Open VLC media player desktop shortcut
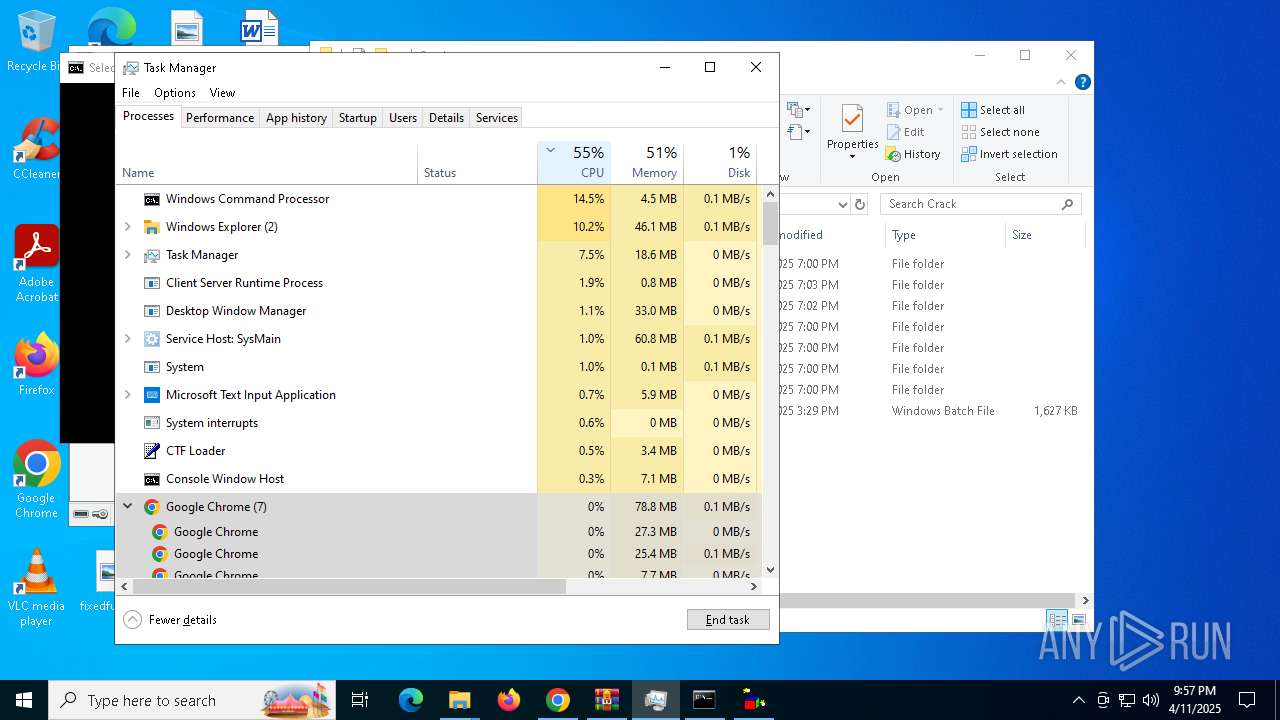 (37, 588)
